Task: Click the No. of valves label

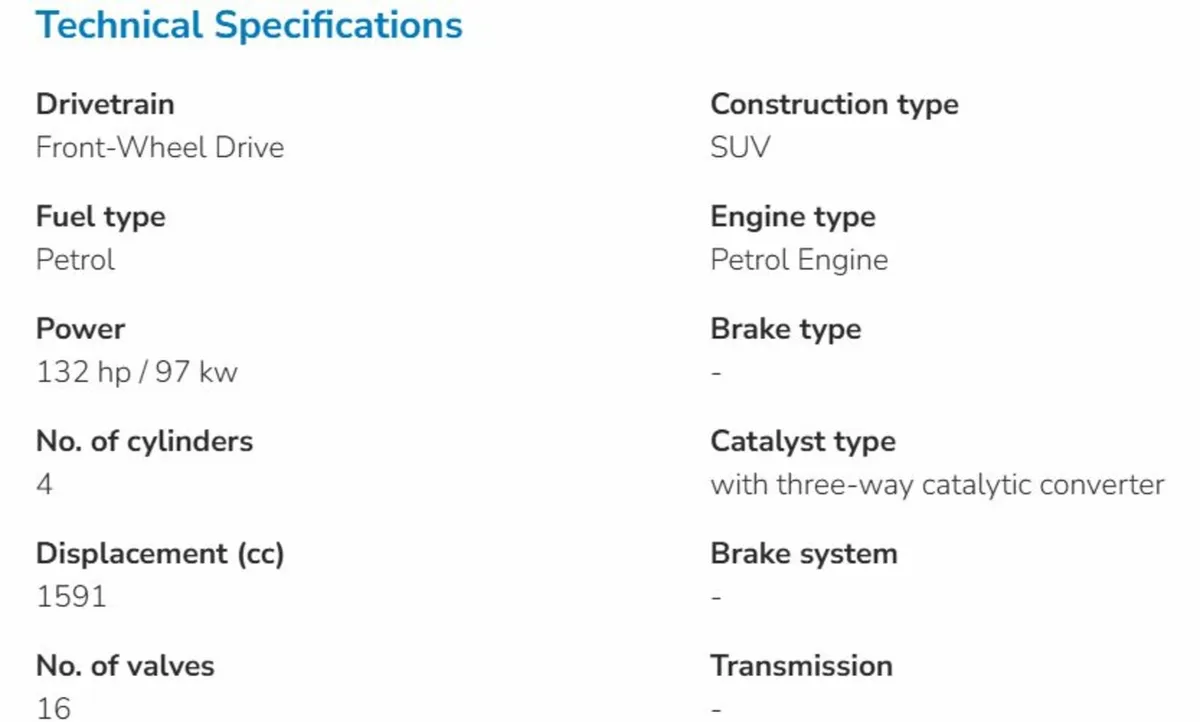Action: click(125, 666)
